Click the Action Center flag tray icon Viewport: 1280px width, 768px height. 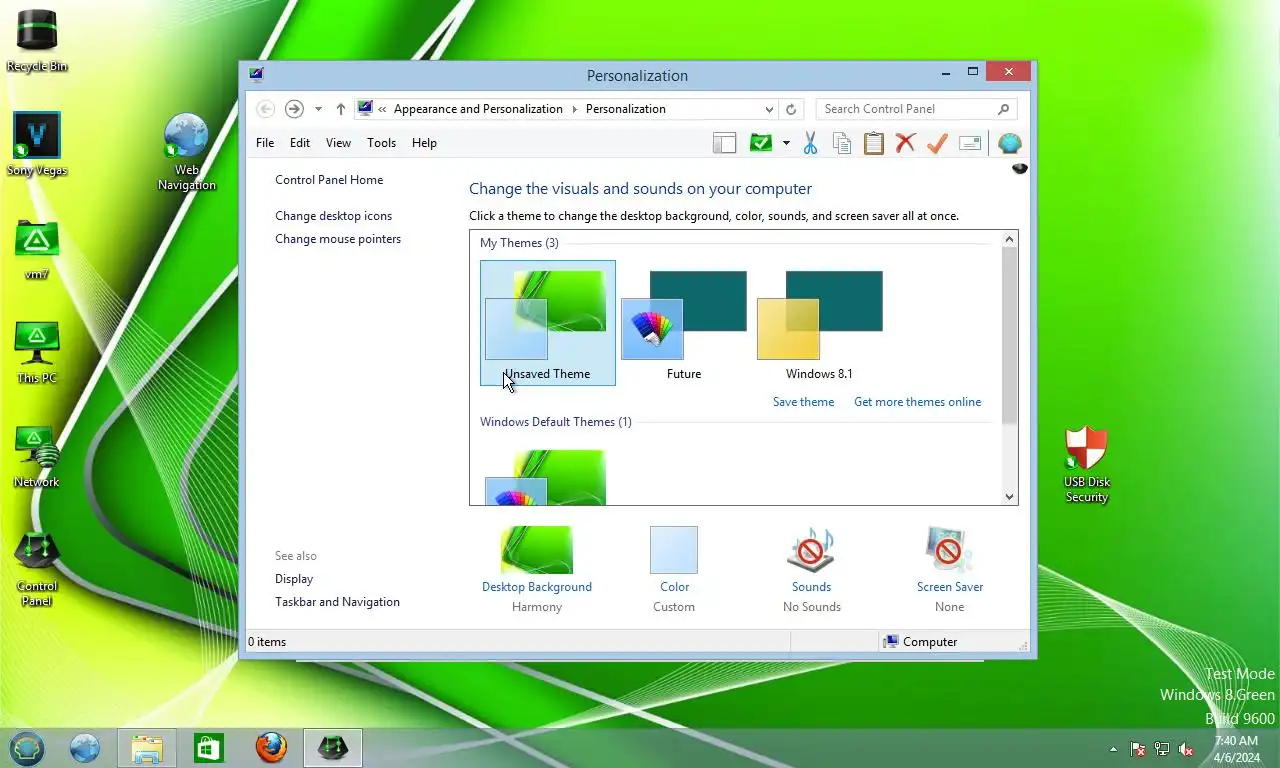1138,749
